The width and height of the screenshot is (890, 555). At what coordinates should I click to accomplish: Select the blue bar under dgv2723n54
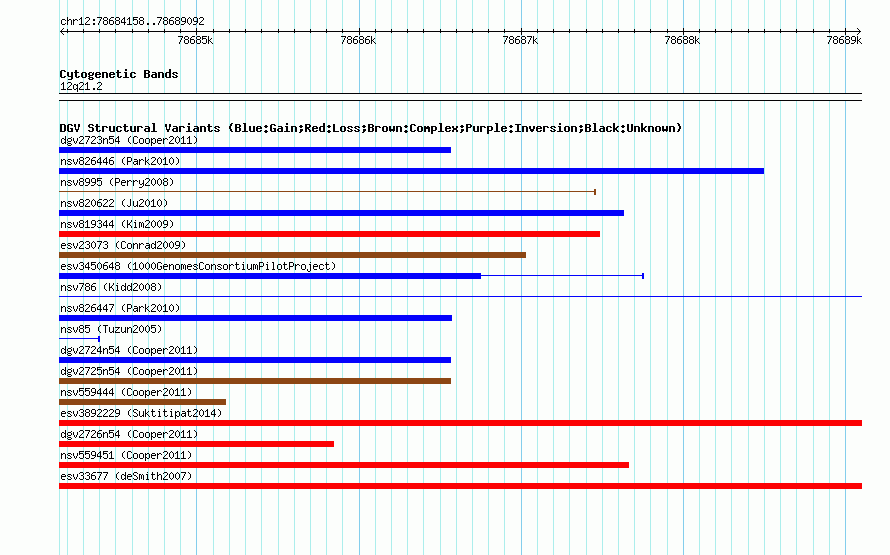click(x=255, y=150)
